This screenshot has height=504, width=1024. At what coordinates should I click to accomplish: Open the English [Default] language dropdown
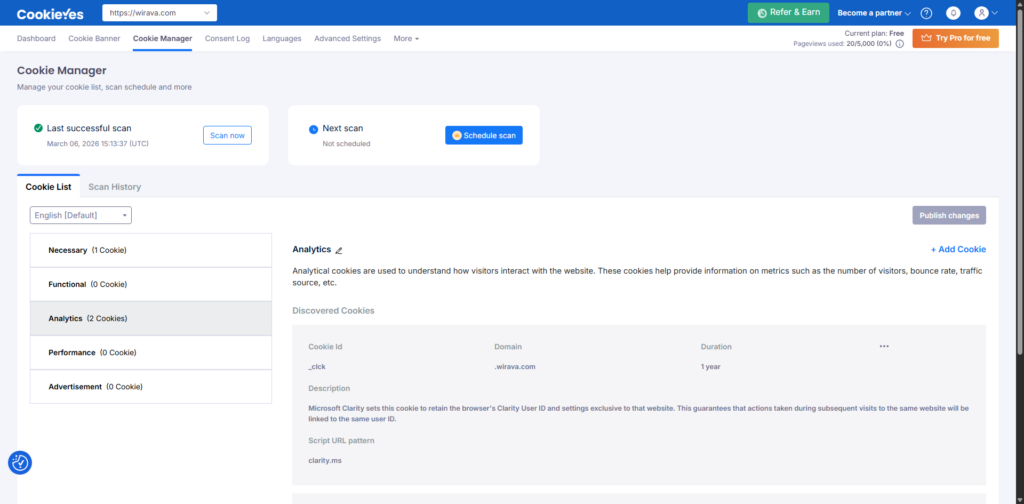[x=81, y=215]
